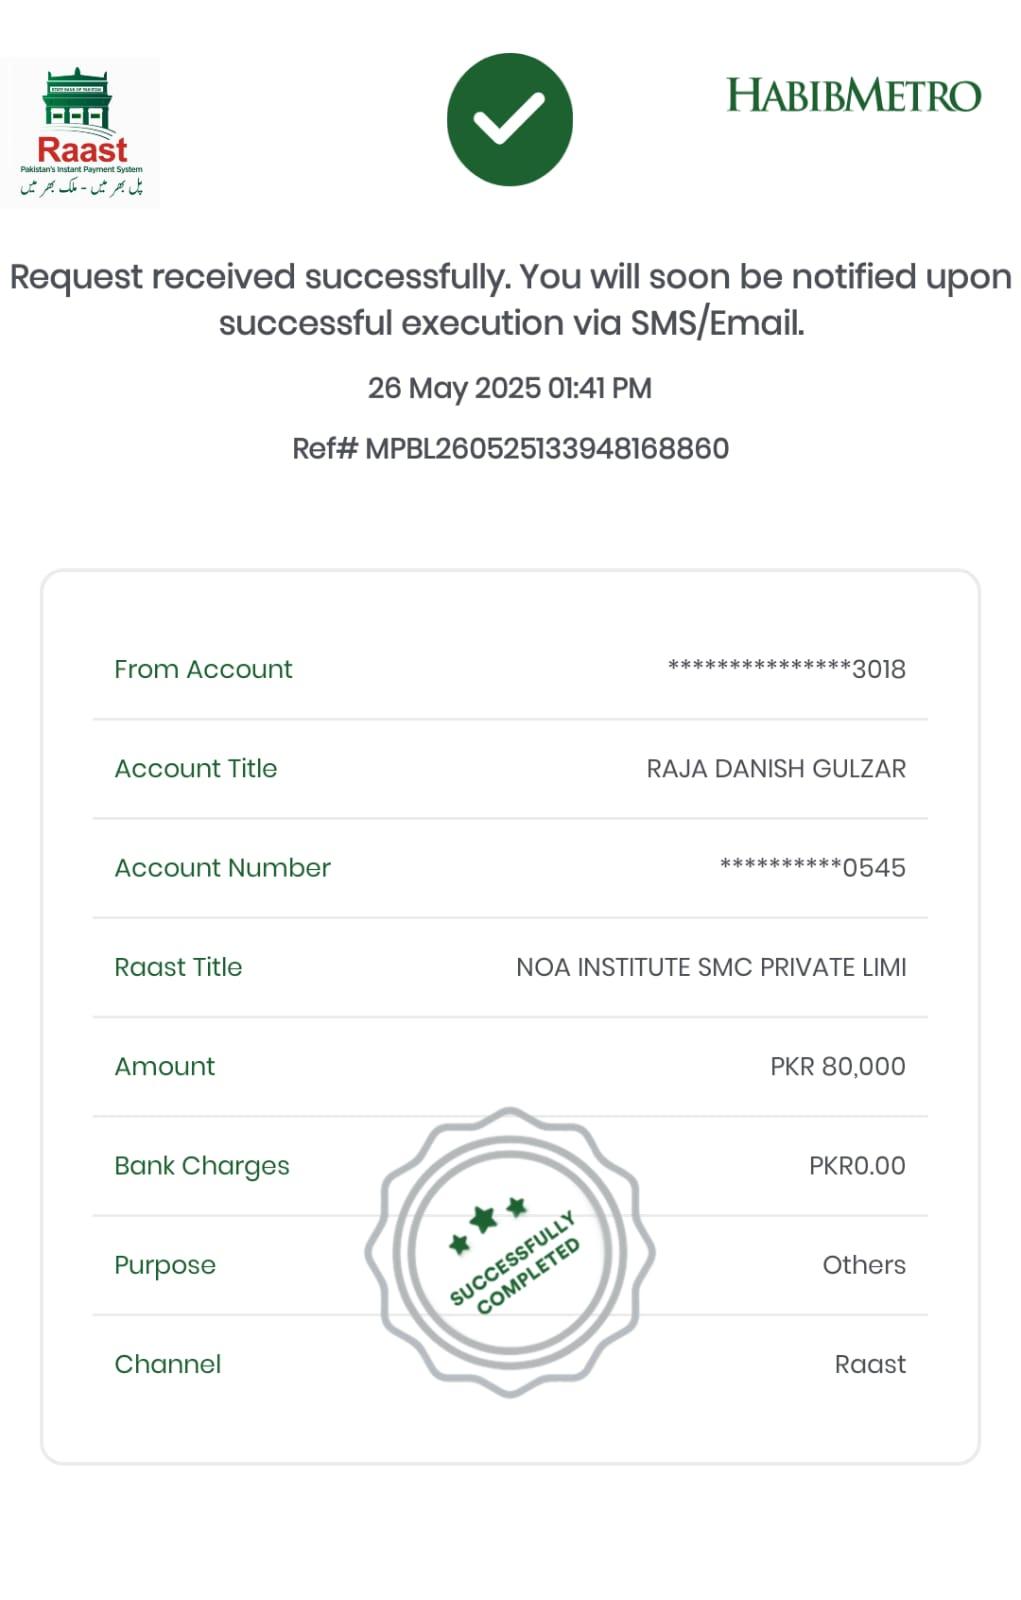Click the PKR 80,000 amount value
Viewport: 1021px width, 1600px height.
837,1066
